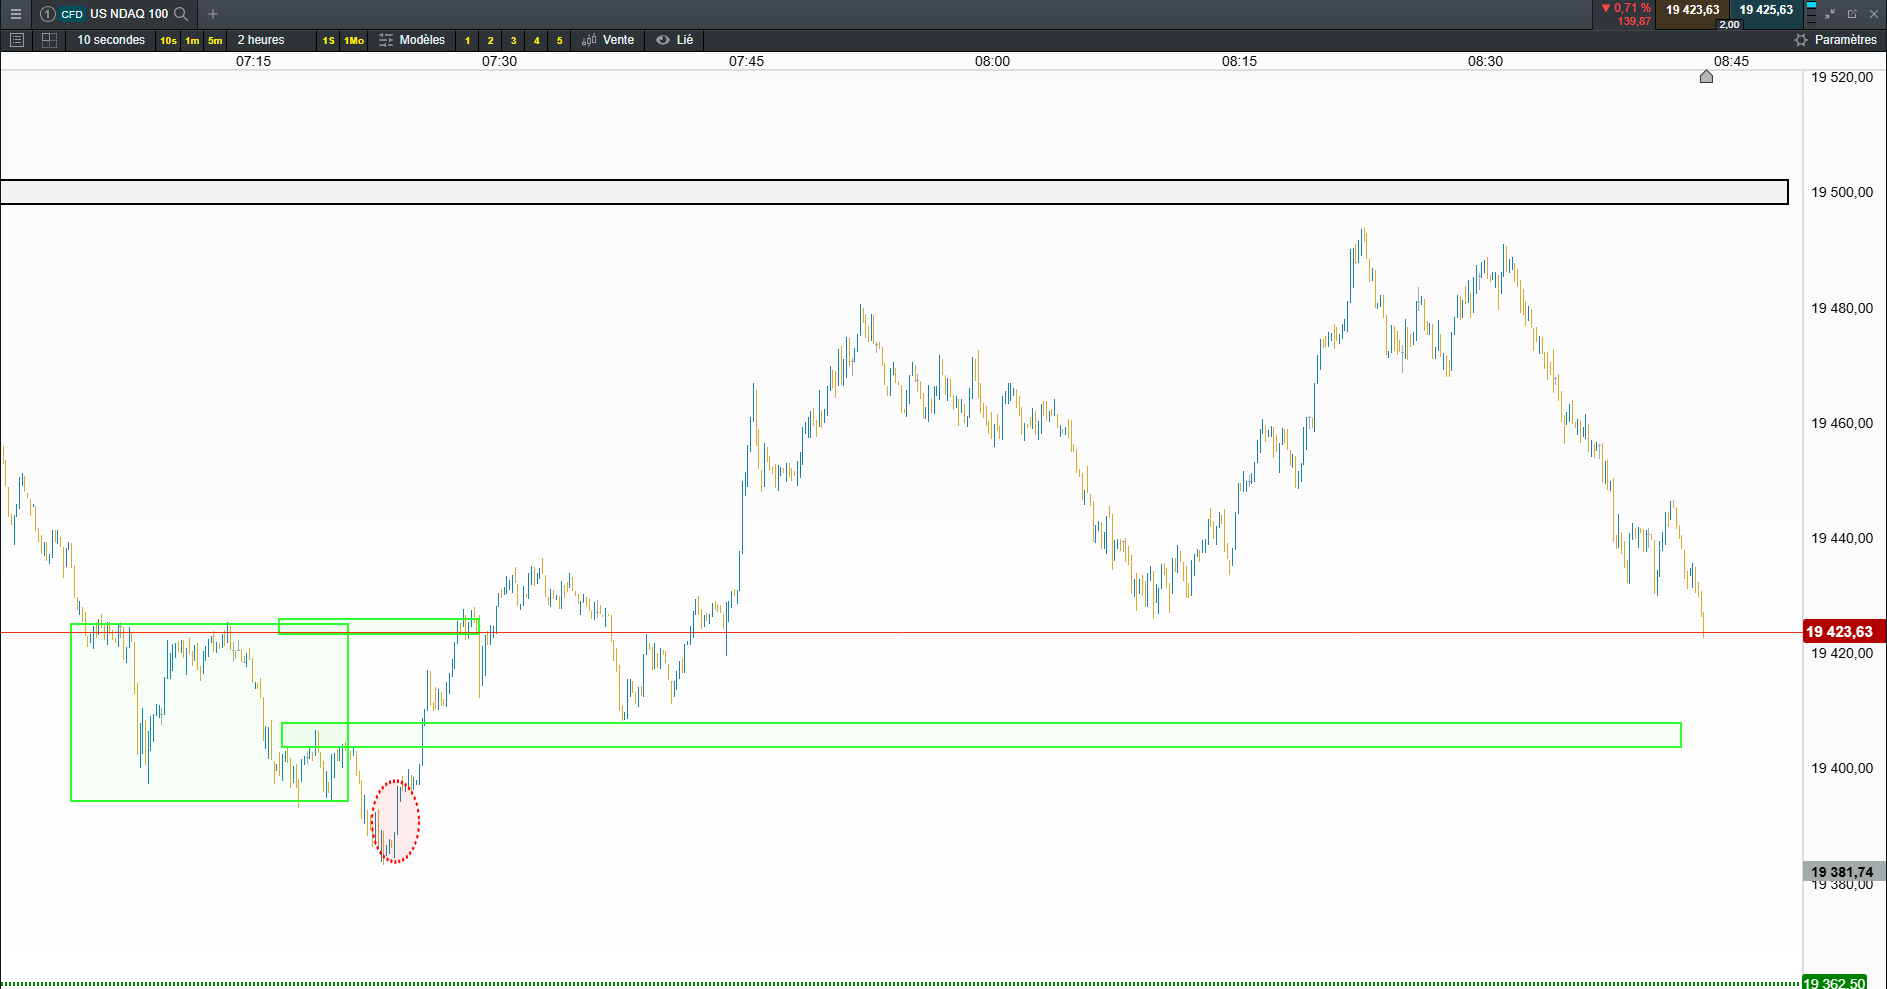1887x989 pixels.
Task: Toggle the Lié eye icon
Action: click(x=663, y=40)
